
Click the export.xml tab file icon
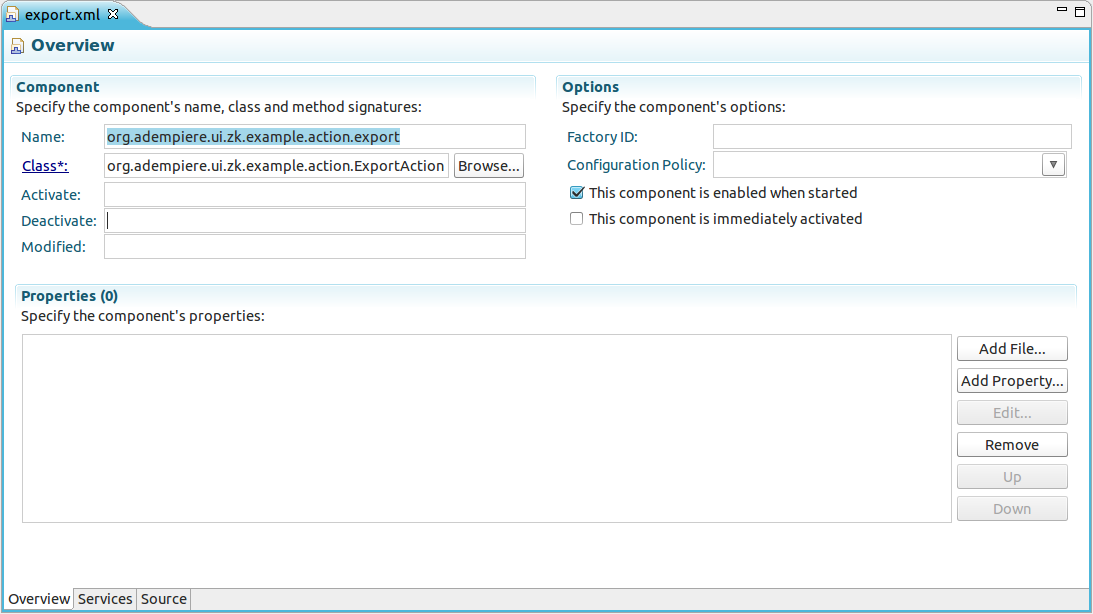13,14
